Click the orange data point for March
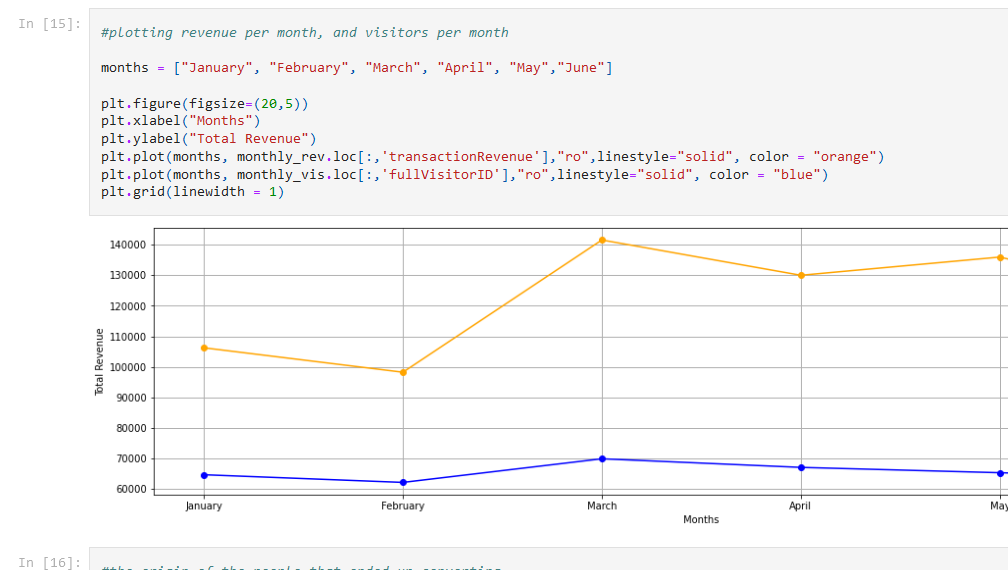The height and width of the screenshot is (570, 1008). click(602, 240)
